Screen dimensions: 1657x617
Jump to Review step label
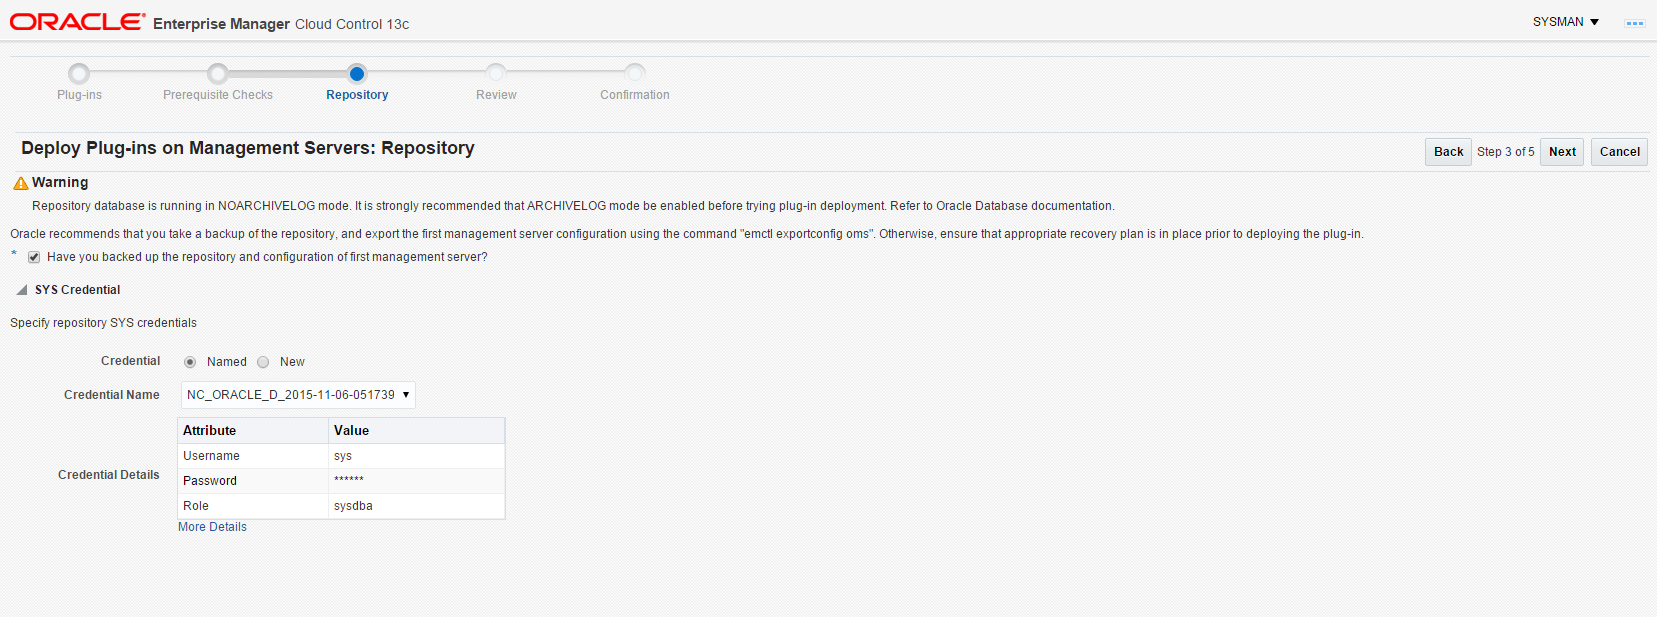[x=496, y=95]
